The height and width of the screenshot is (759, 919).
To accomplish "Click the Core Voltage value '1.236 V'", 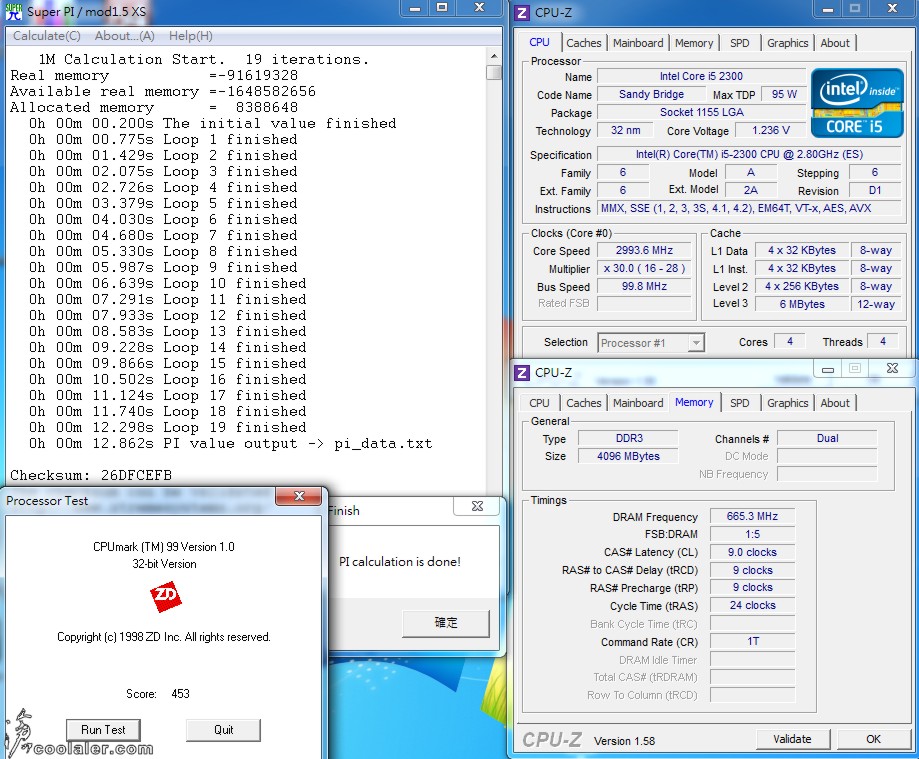I will pos(771,130).
